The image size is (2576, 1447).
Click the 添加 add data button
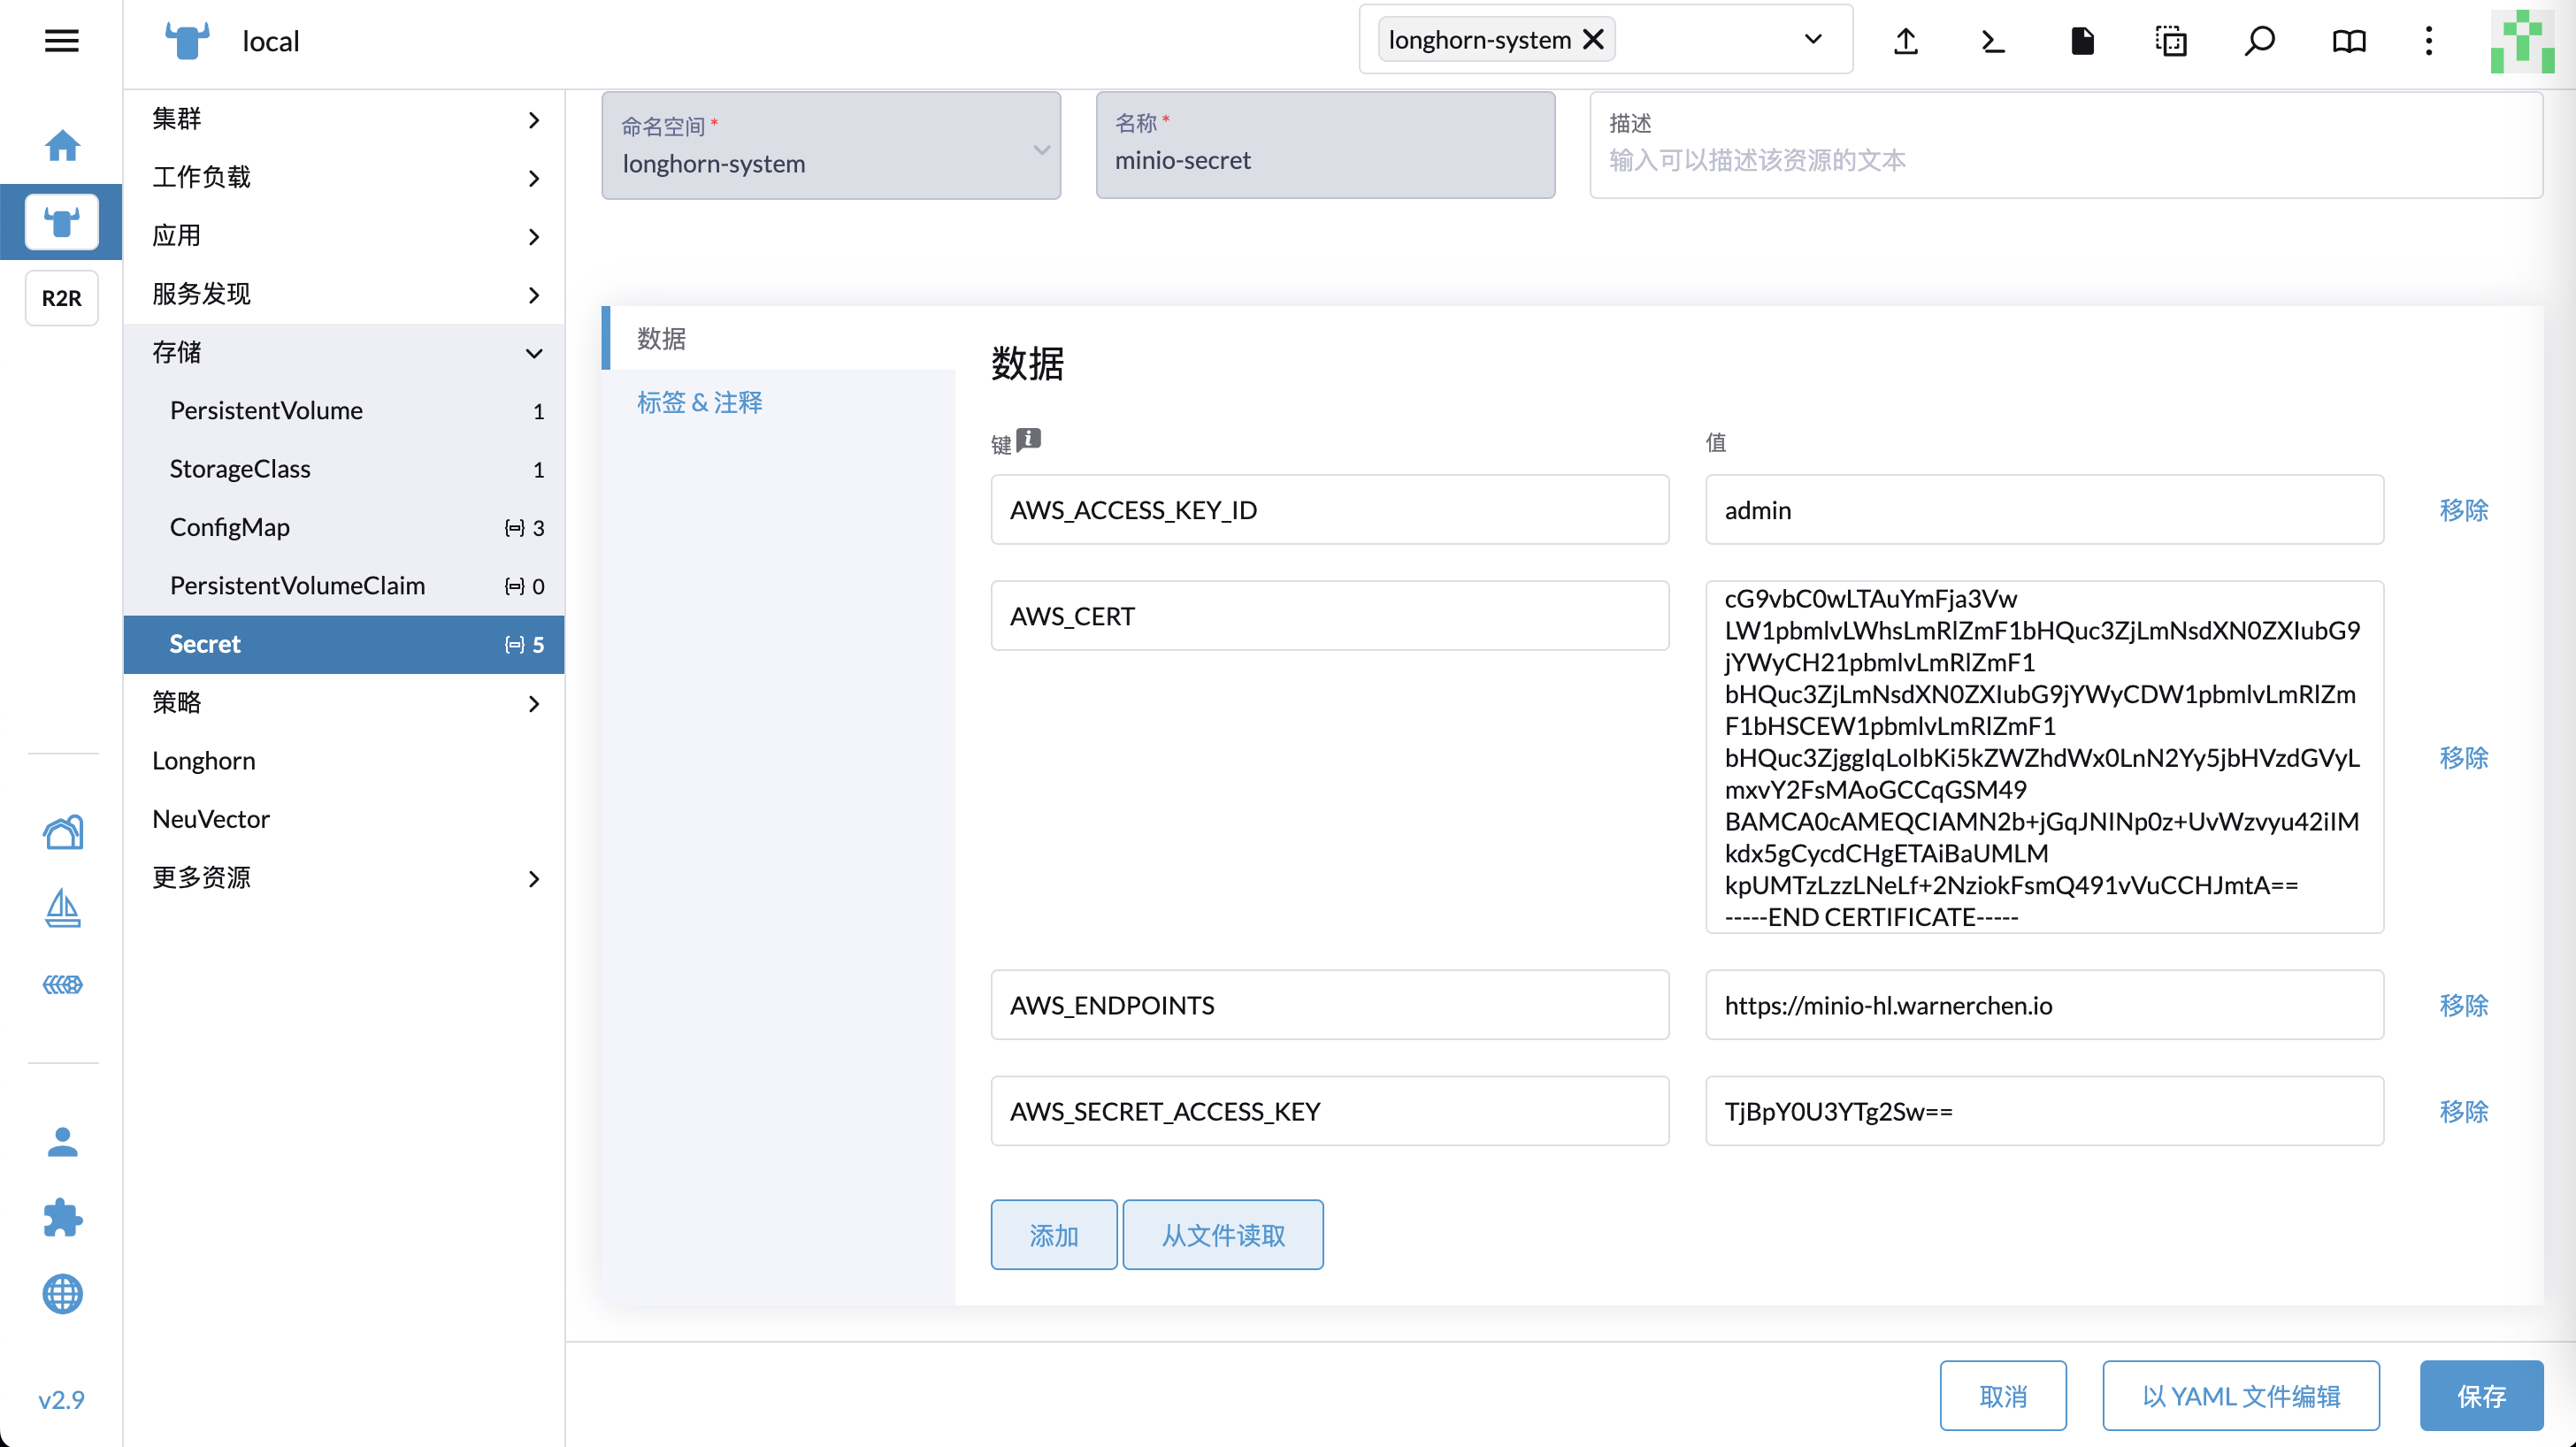(x=1053, y=1233)
